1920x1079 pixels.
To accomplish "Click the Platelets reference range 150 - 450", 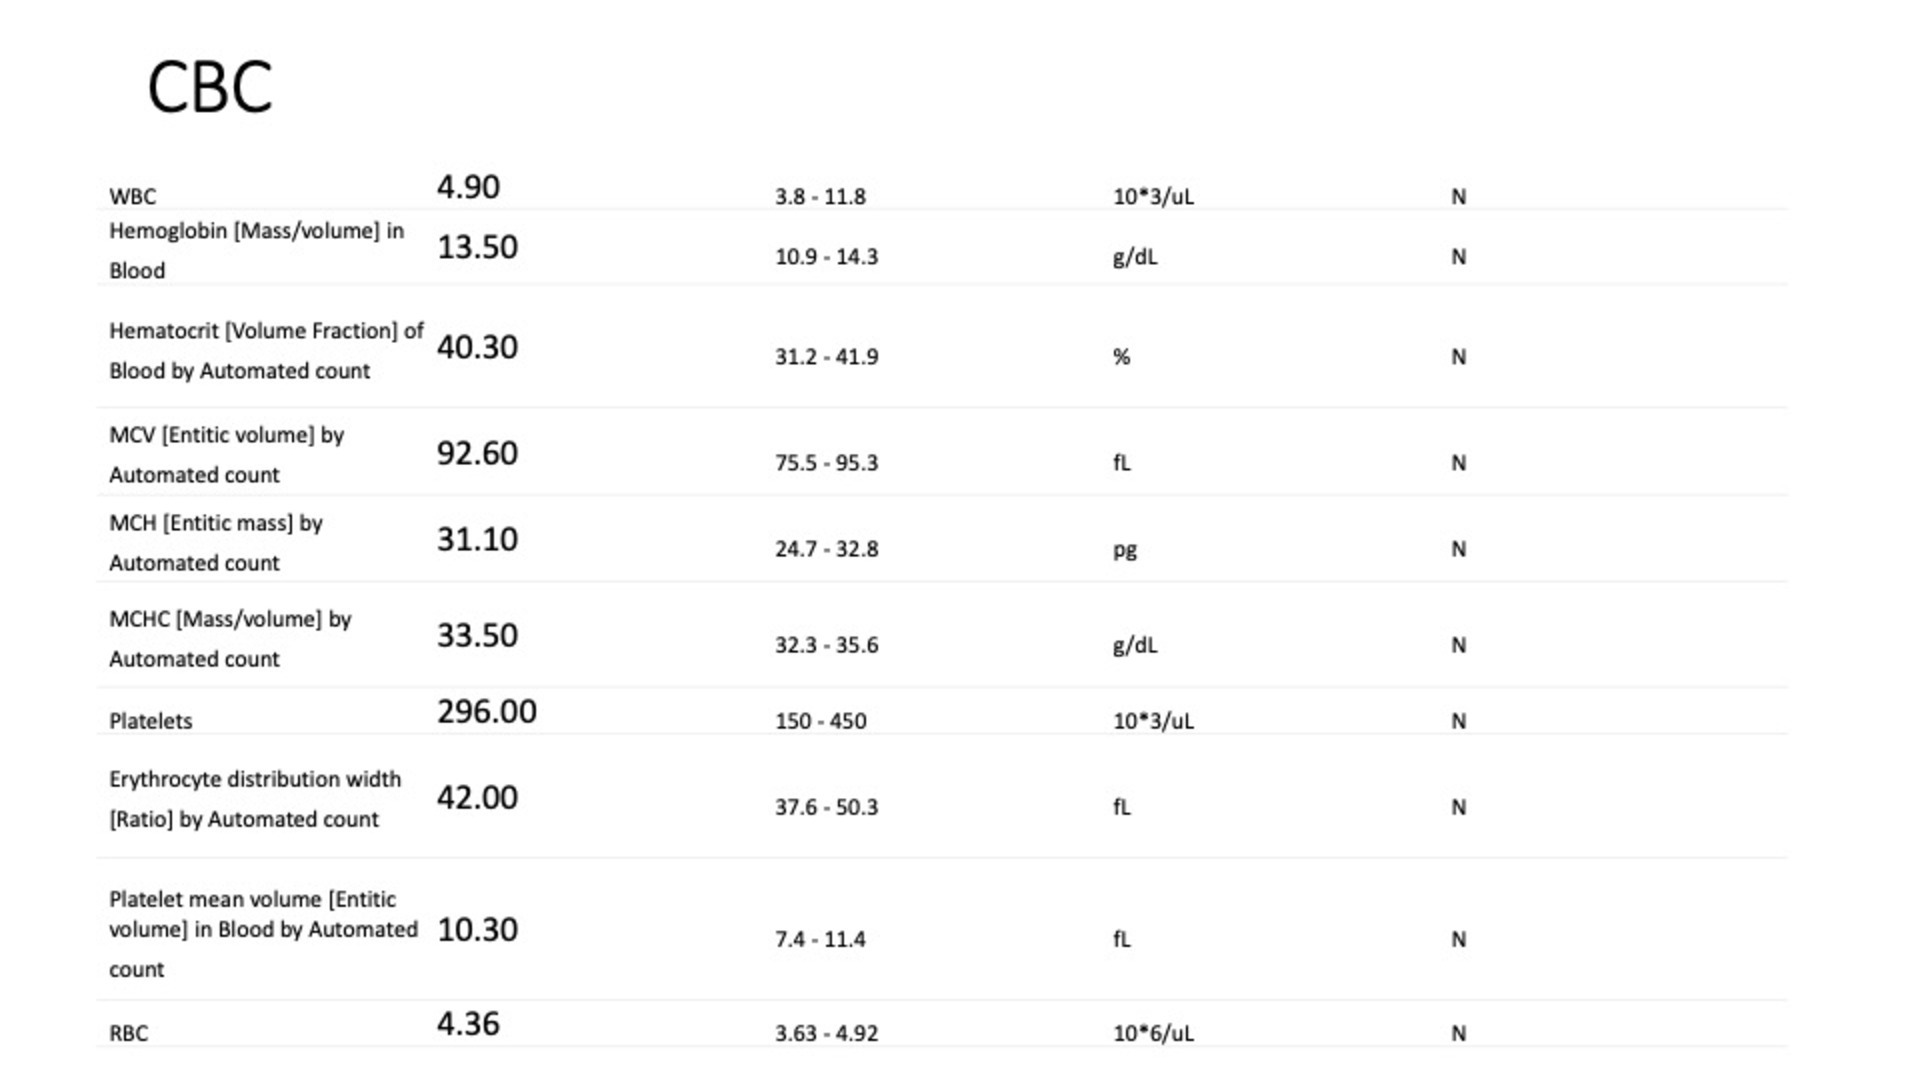I will [x=820, y=721].
